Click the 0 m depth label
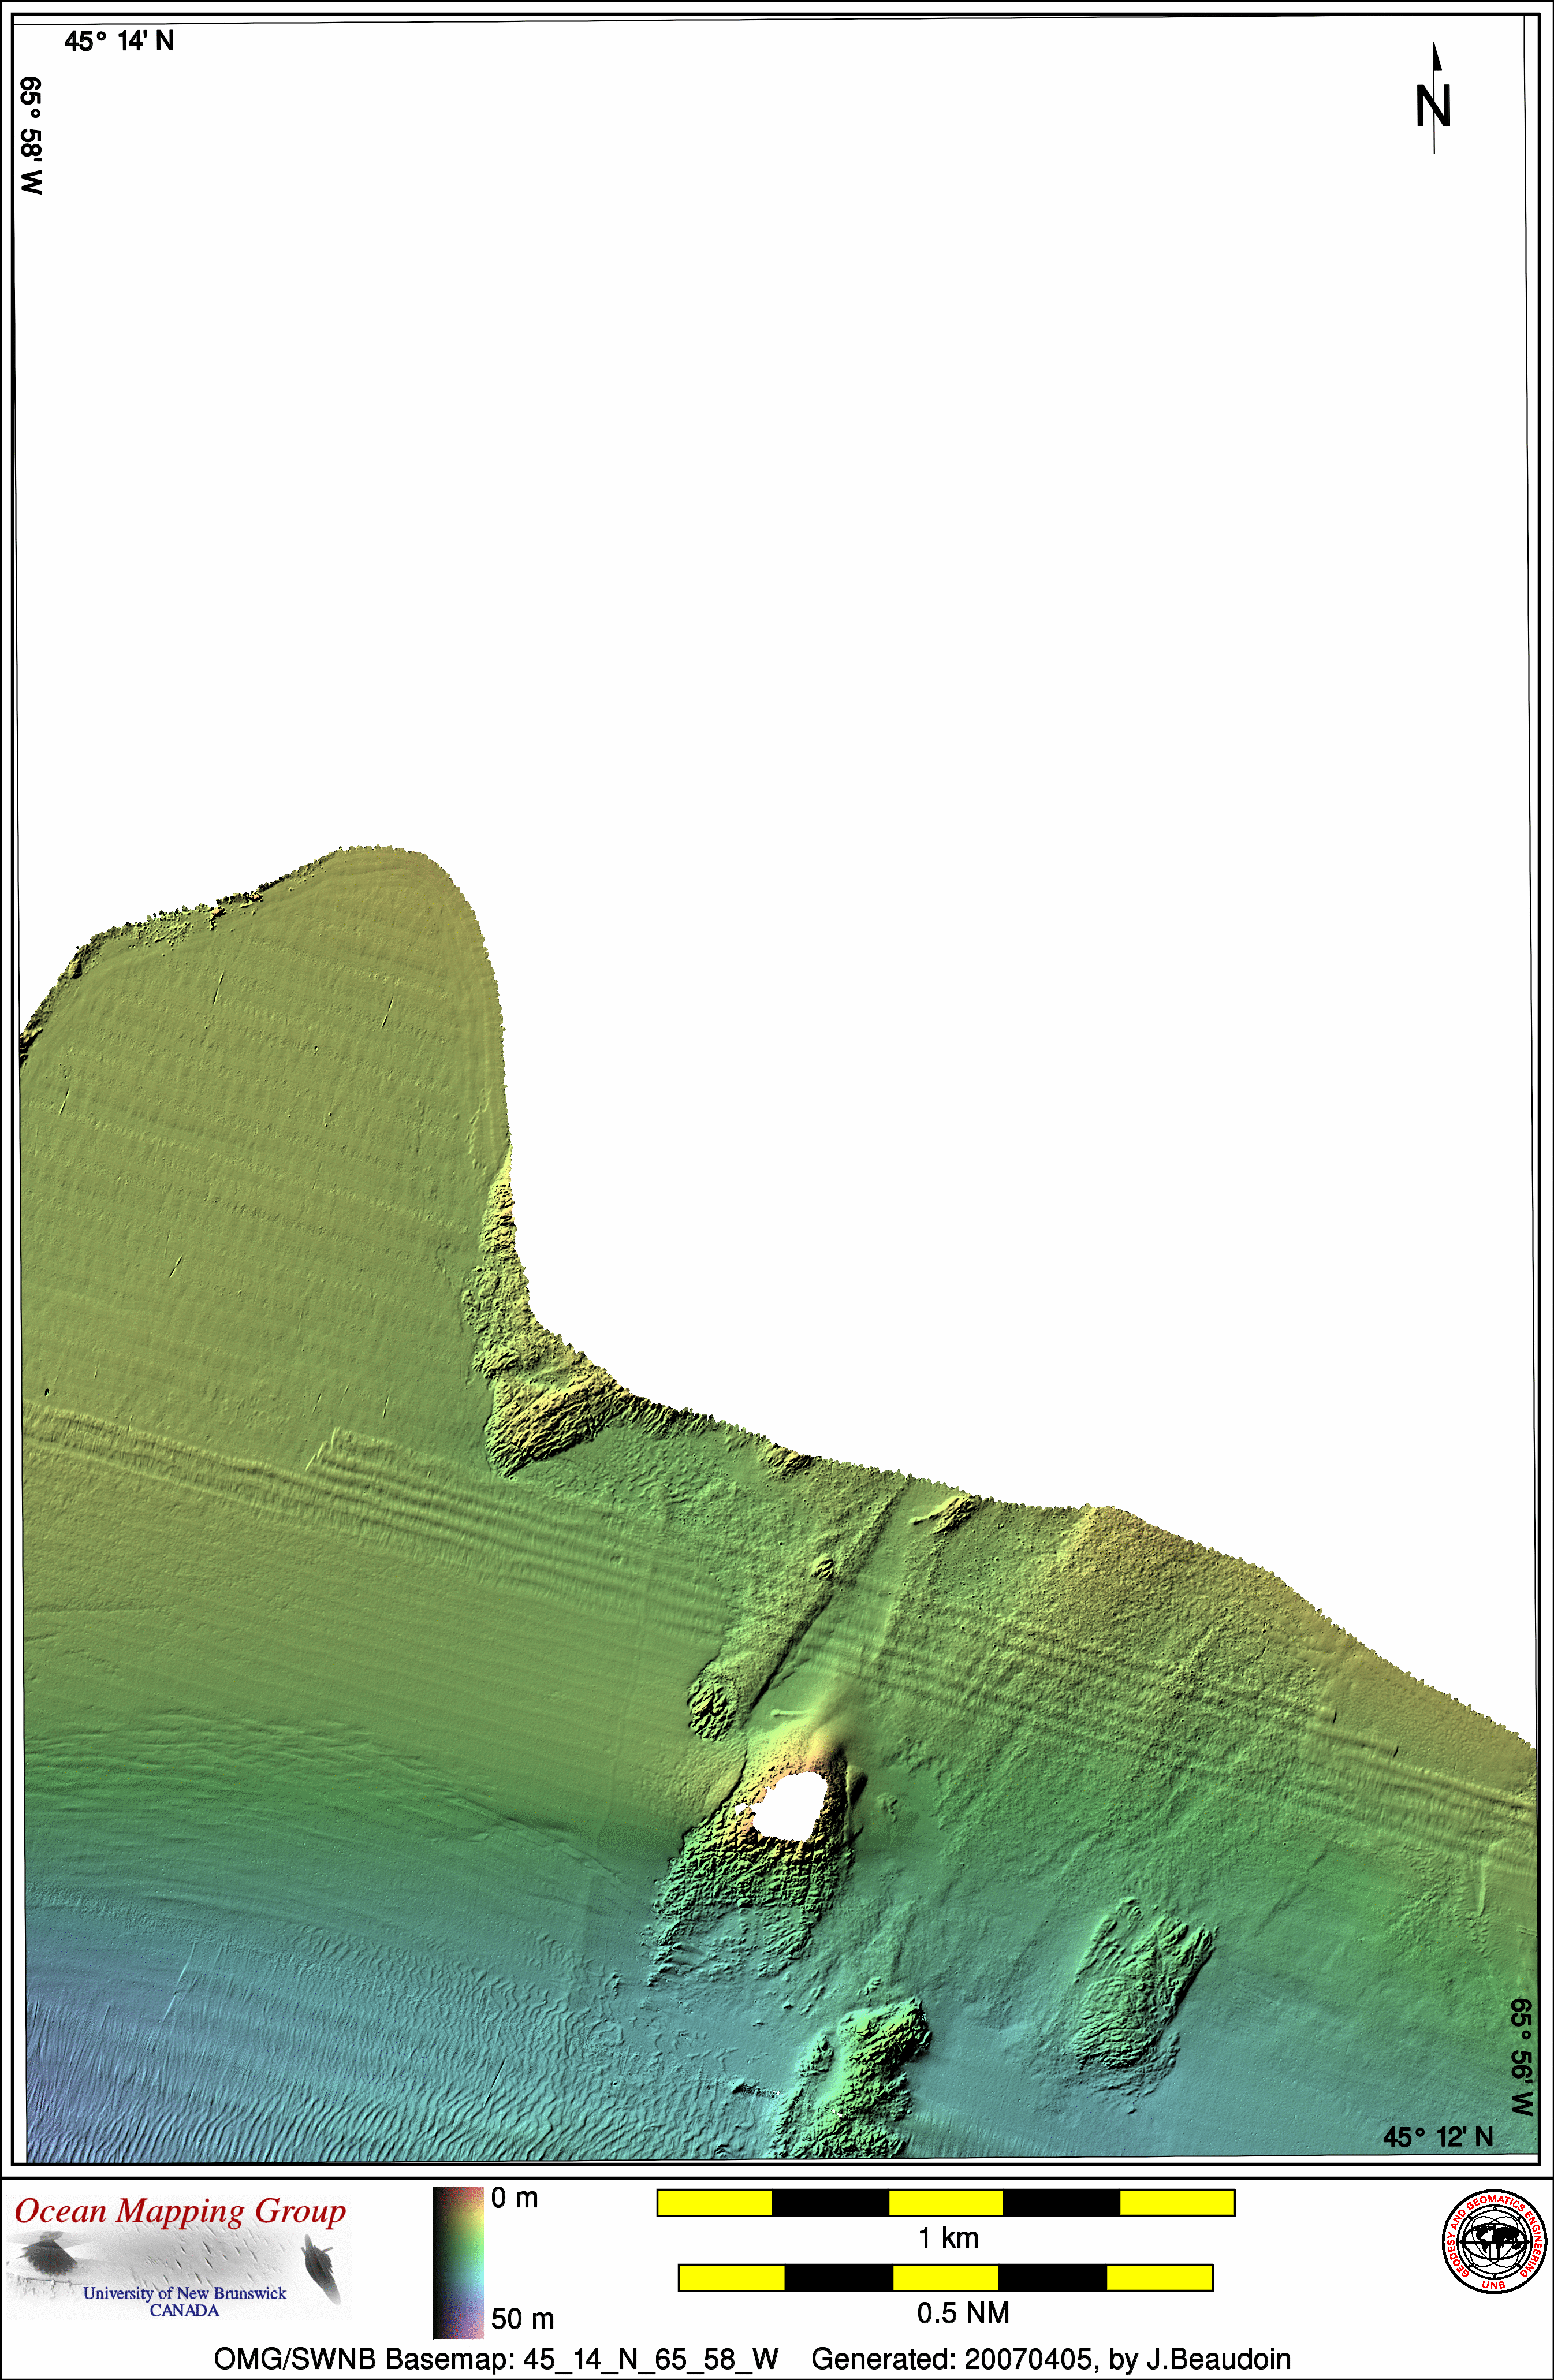 click(514, 2198)
